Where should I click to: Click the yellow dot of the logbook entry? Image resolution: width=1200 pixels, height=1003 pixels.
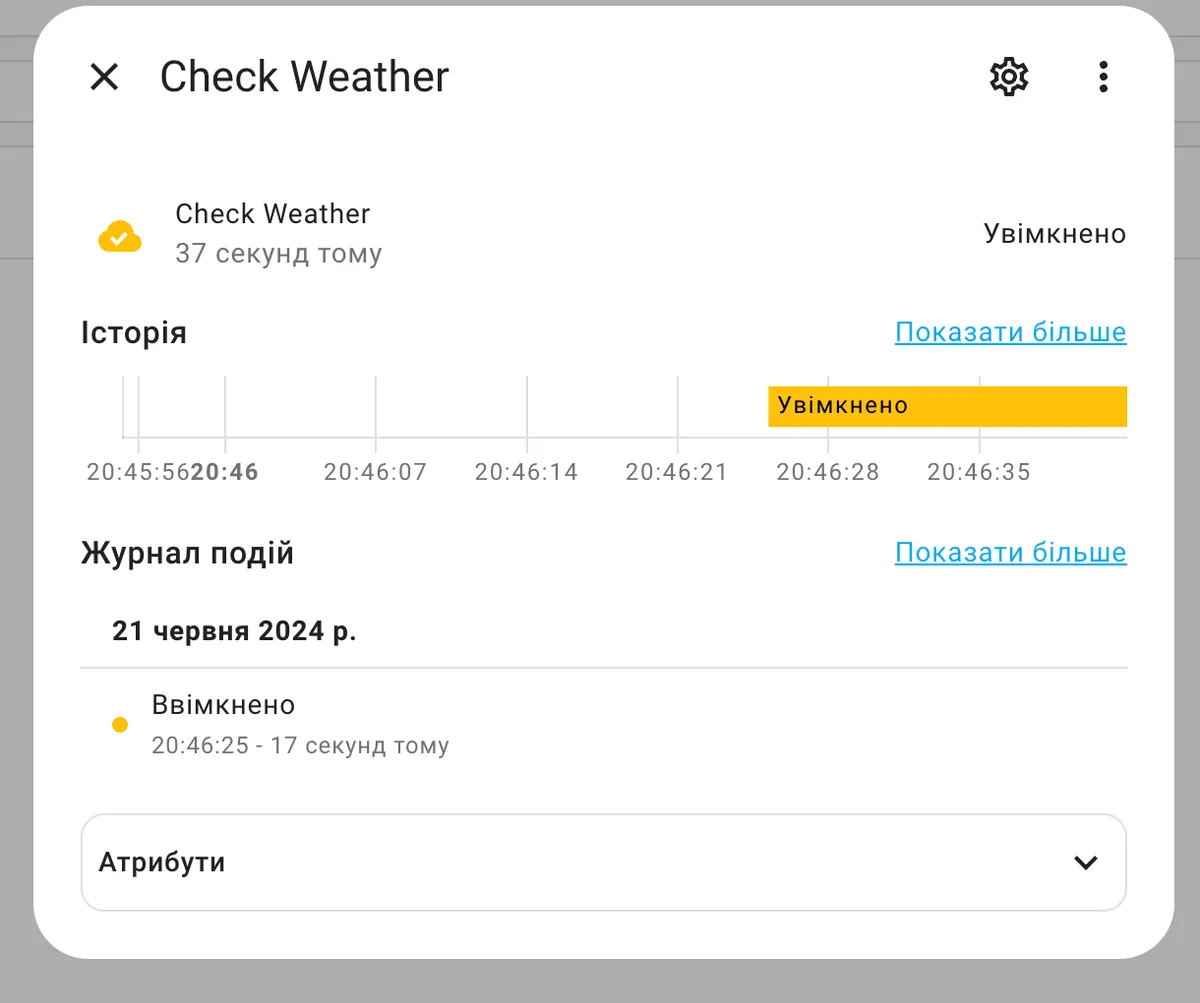120,725
